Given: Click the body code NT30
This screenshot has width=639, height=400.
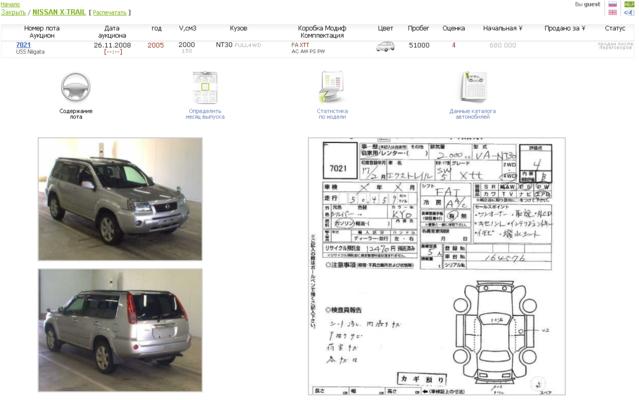Looking at the screenshot, I should 224,45.
